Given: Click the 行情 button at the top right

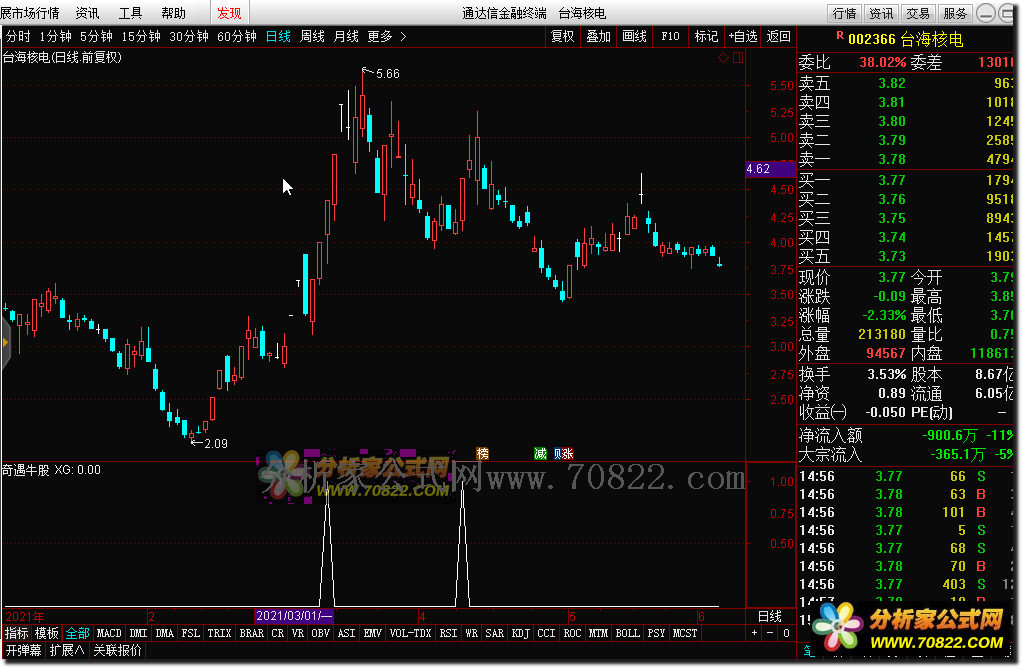Looking at the screenshot, I should point(845,13).
